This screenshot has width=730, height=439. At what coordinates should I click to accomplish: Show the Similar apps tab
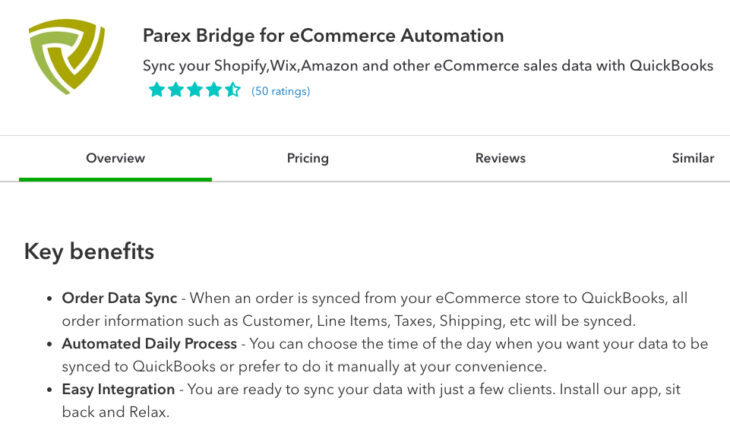pyautogui.click(x=693, y=158)
